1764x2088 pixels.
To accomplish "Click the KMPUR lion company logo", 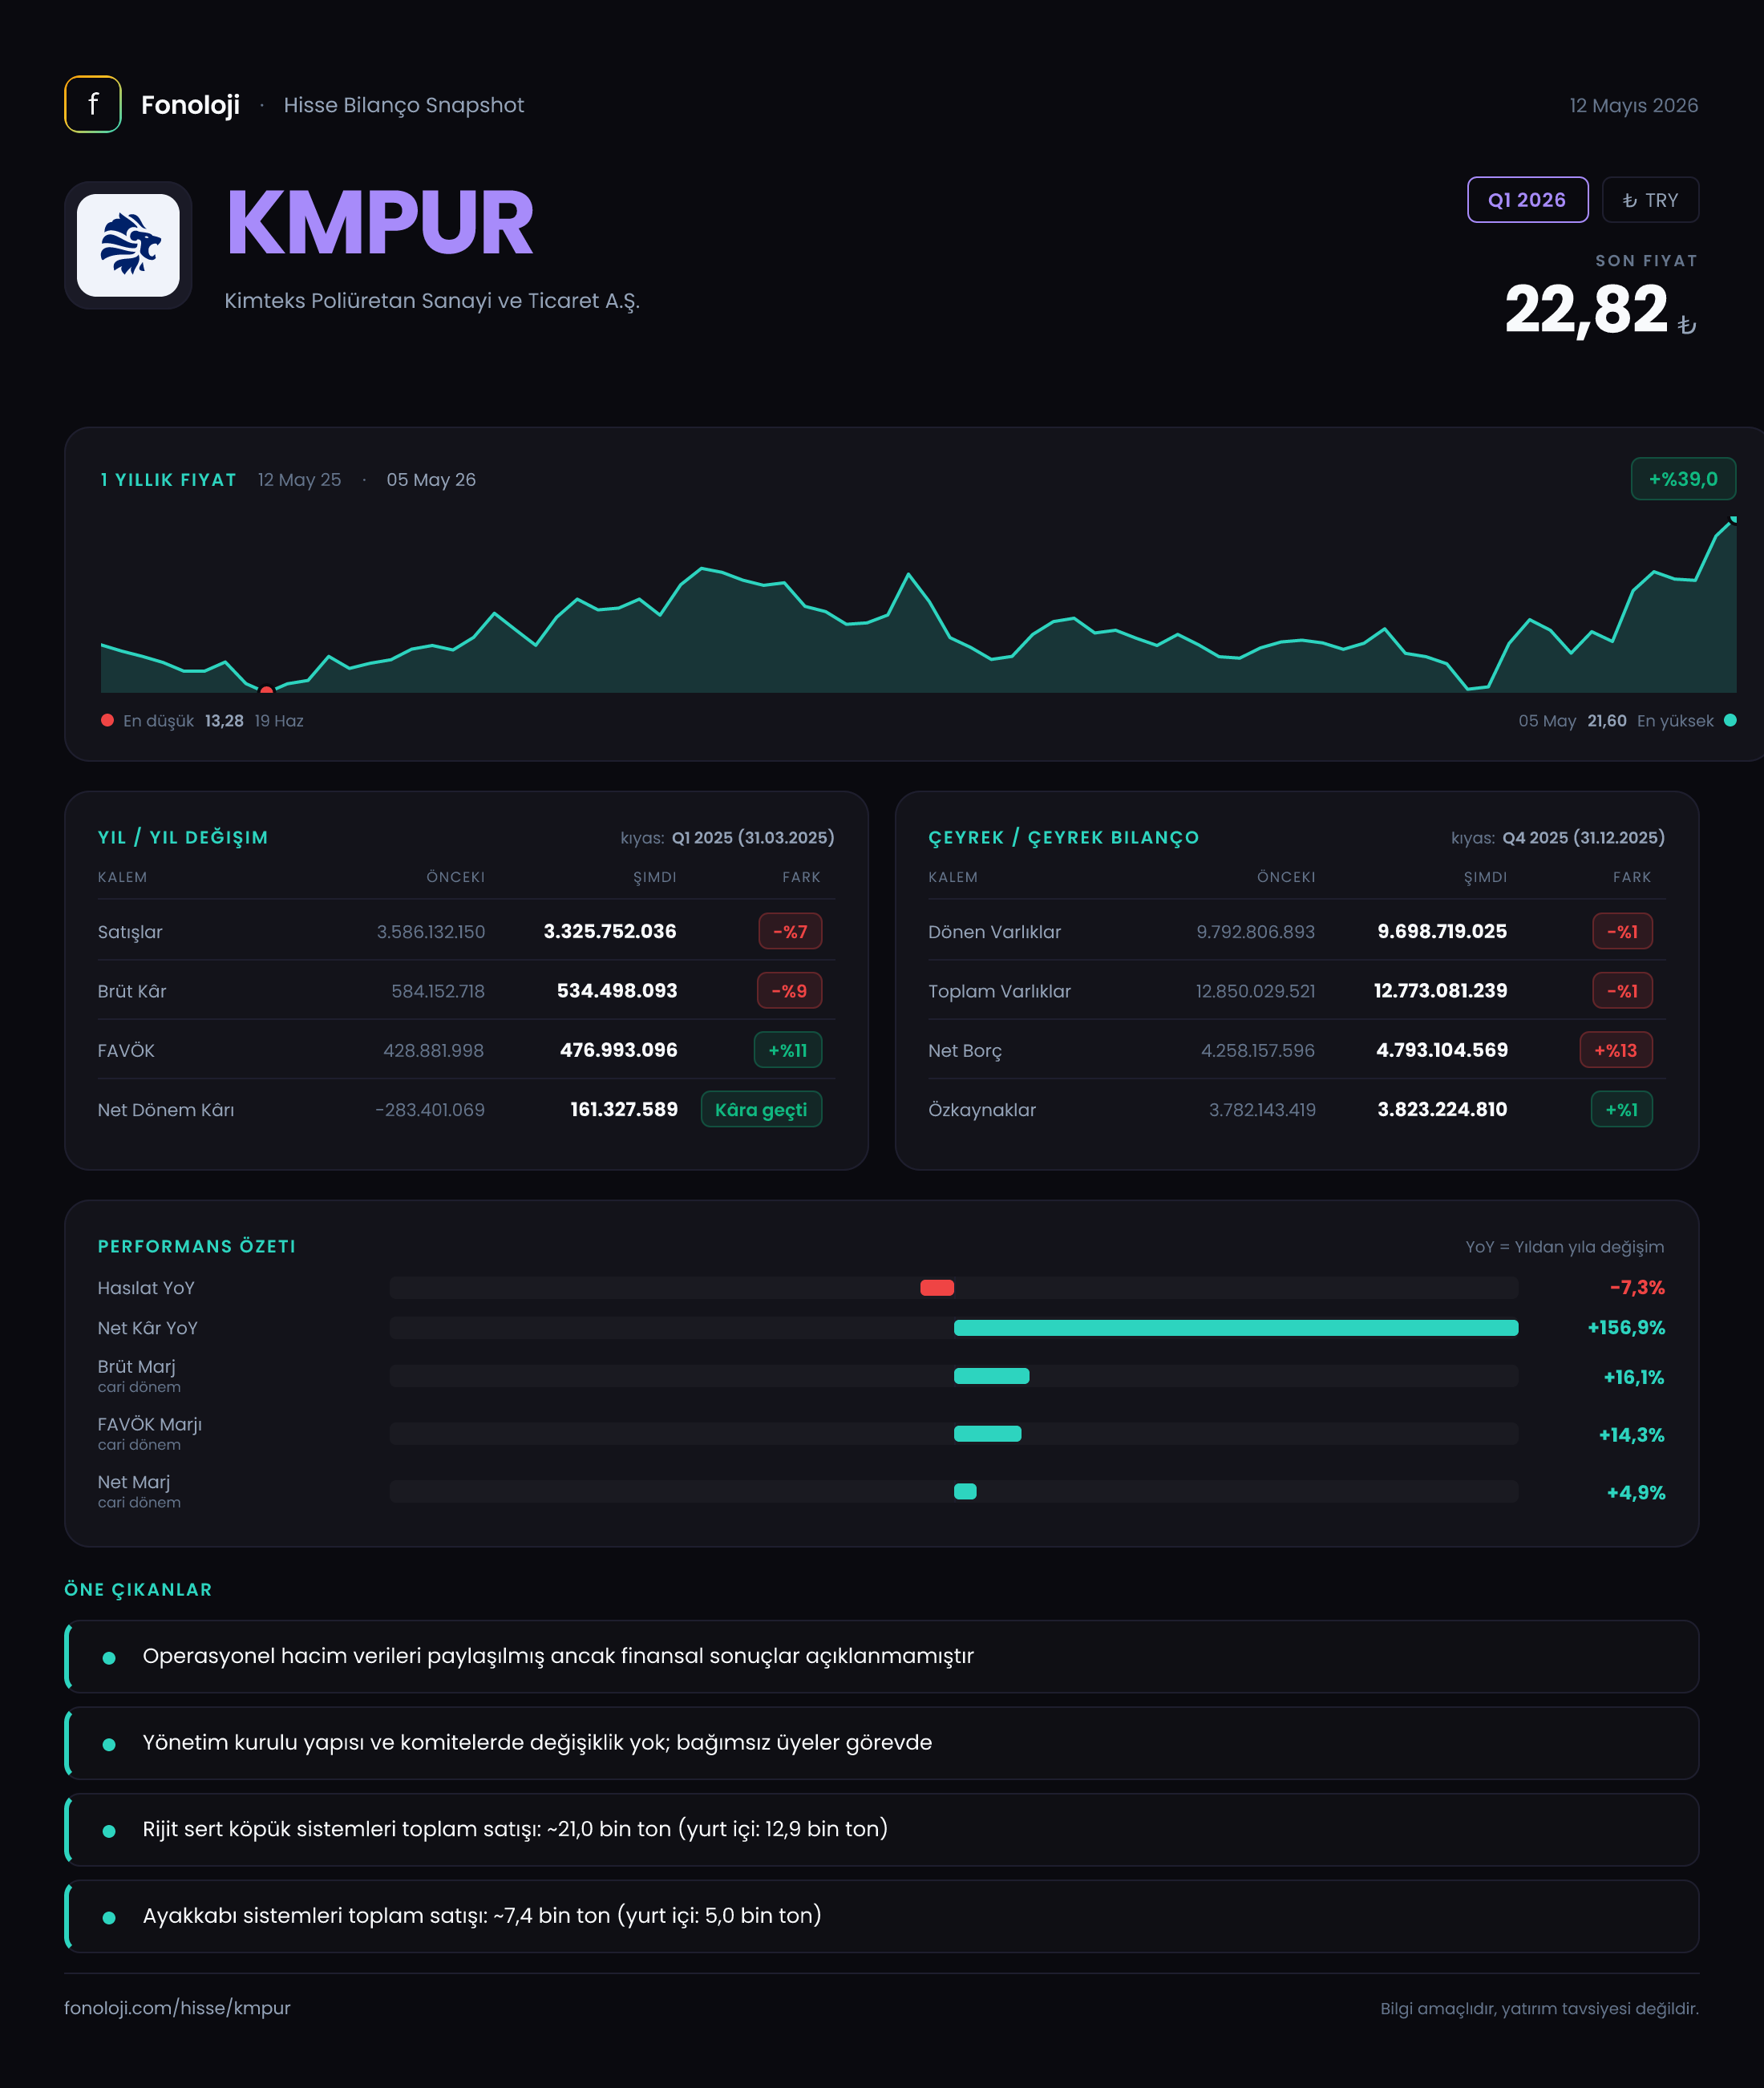I will click(x=128, y=245).
